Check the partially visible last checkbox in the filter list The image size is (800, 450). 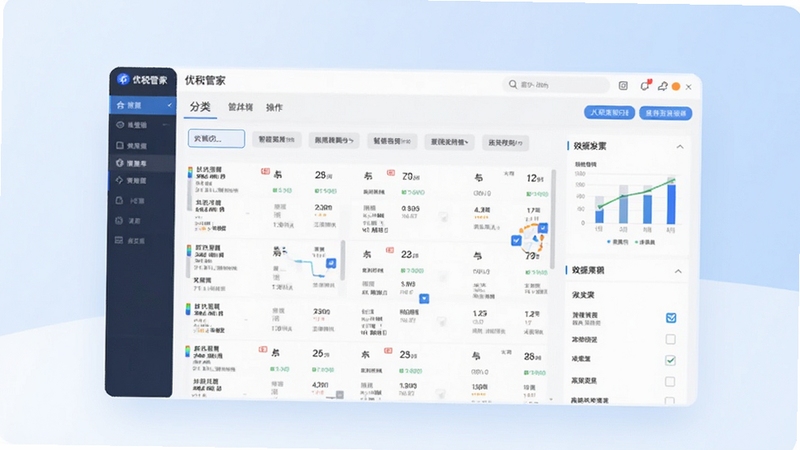point(670,401)
